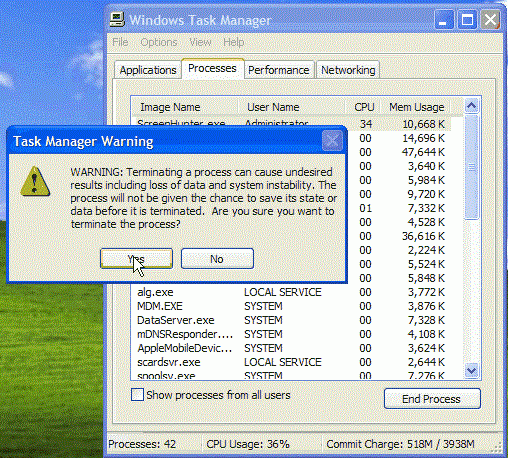
Task: Close the Task Manager Warning dialog
Action: 332,141
